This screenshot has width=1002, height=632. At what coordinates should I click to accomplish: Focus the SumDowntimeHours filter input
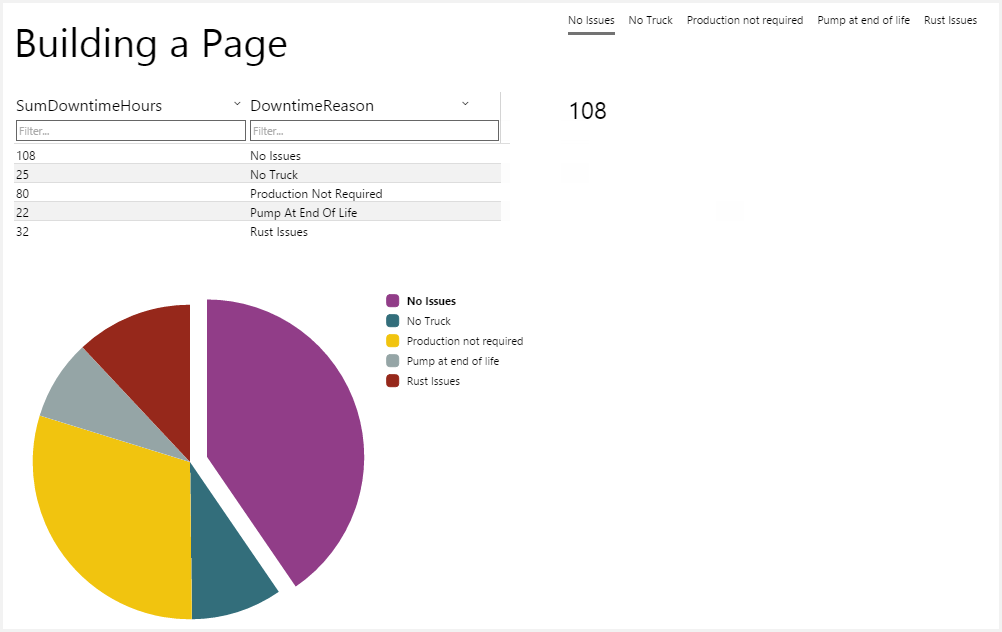(130, 131)
